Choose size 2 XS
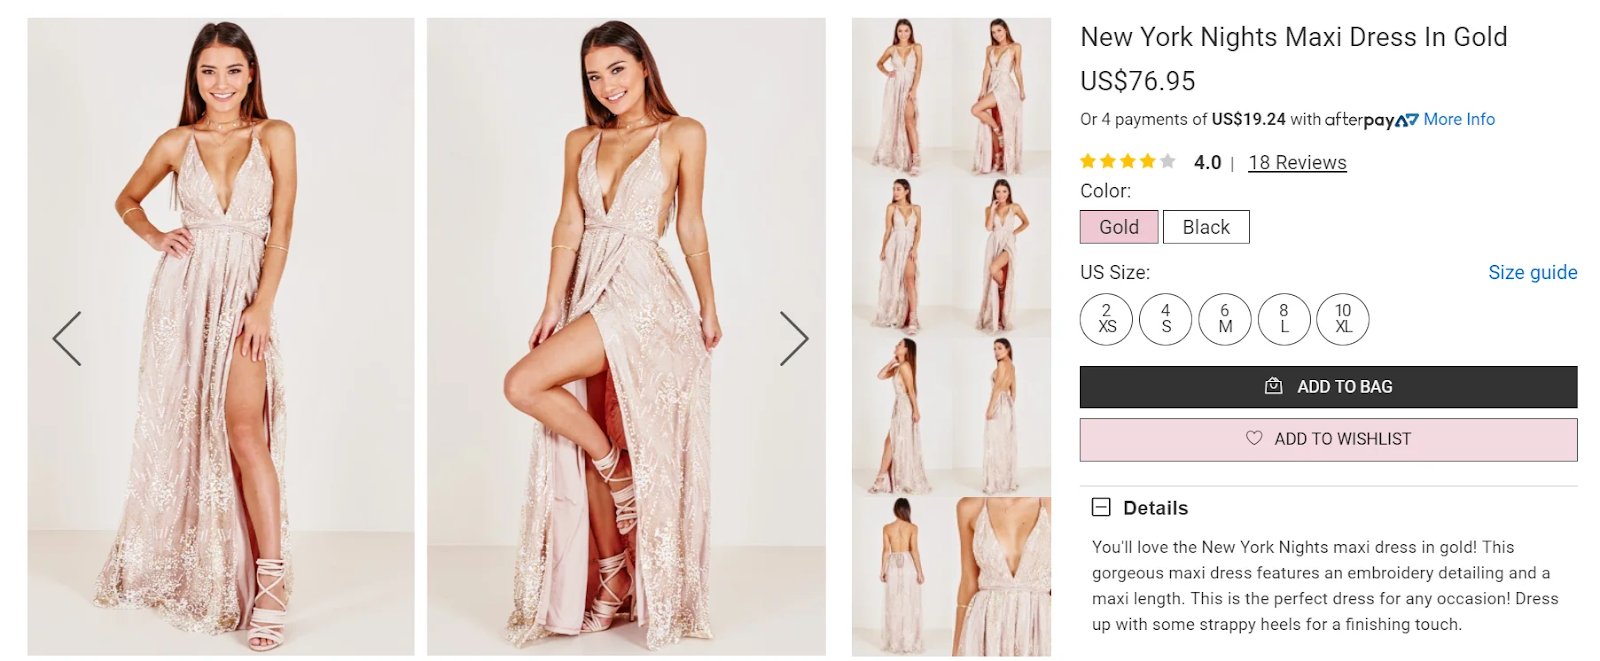1600x661 pixels. point(1106,319)
